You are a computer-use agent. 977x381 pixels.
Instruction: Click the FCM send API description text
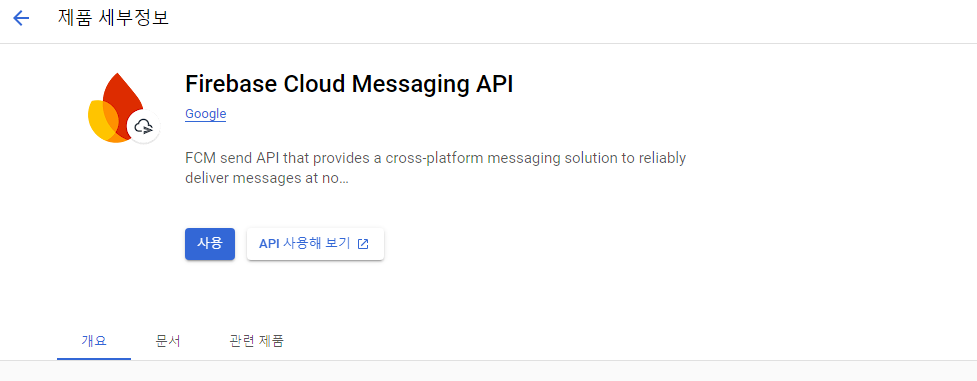(436, 168)
